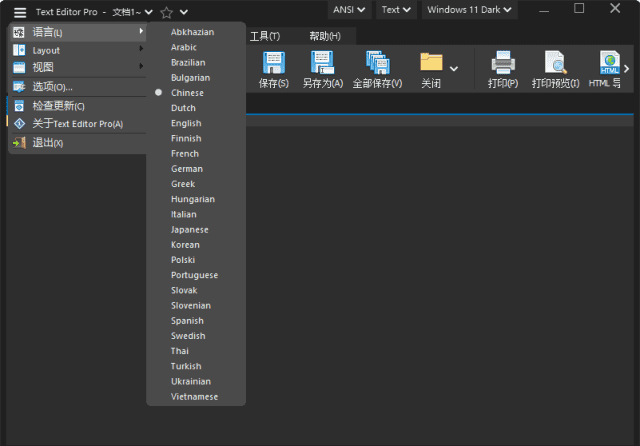Choose French language
640x446 pixels.
(196, 153)
